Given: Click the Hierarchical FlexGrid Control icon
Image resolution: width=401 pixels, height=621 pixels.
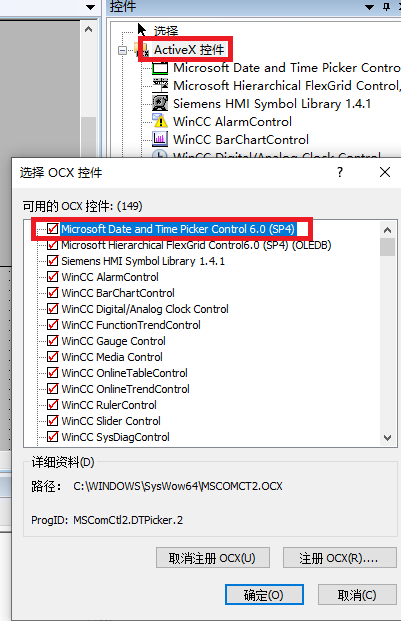Looking at the screenshot, I should point(160,86).
